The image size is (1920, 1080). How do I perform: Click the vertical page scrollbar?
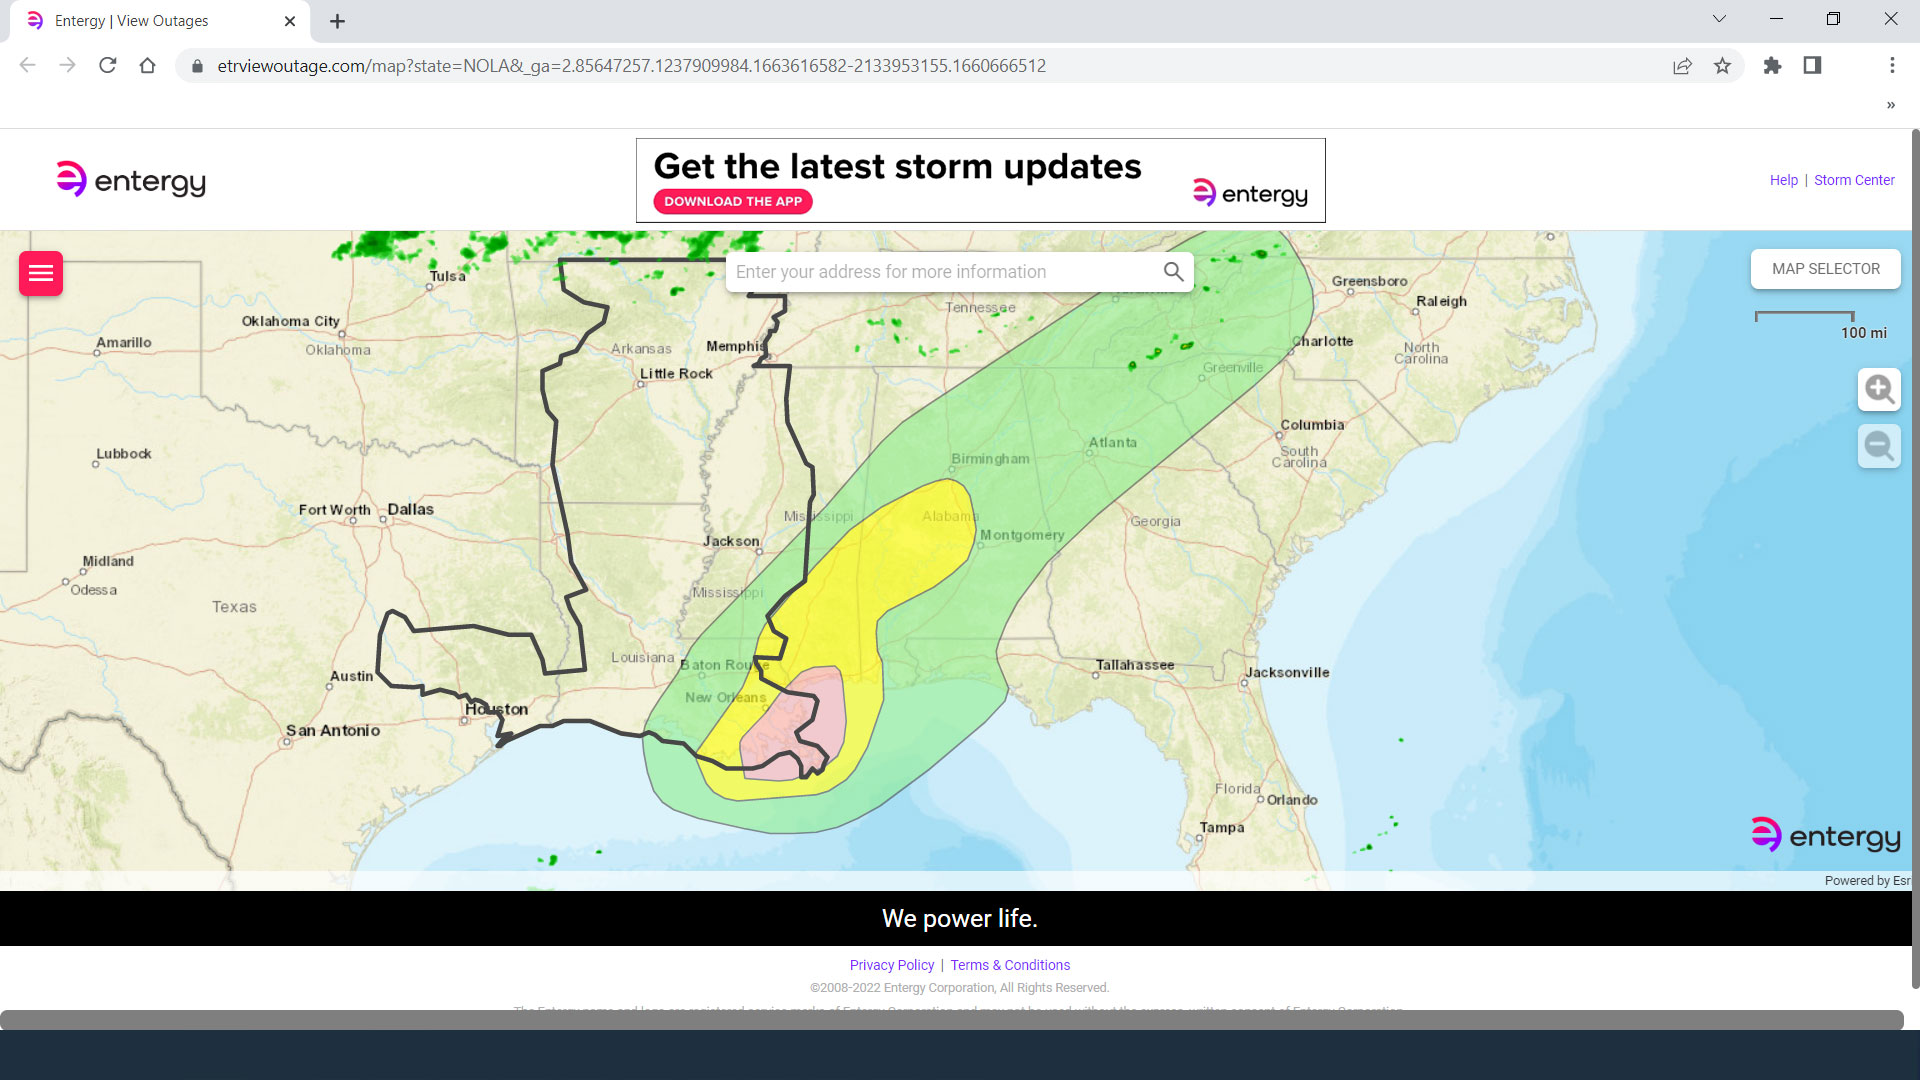[x=1915, y=560]
